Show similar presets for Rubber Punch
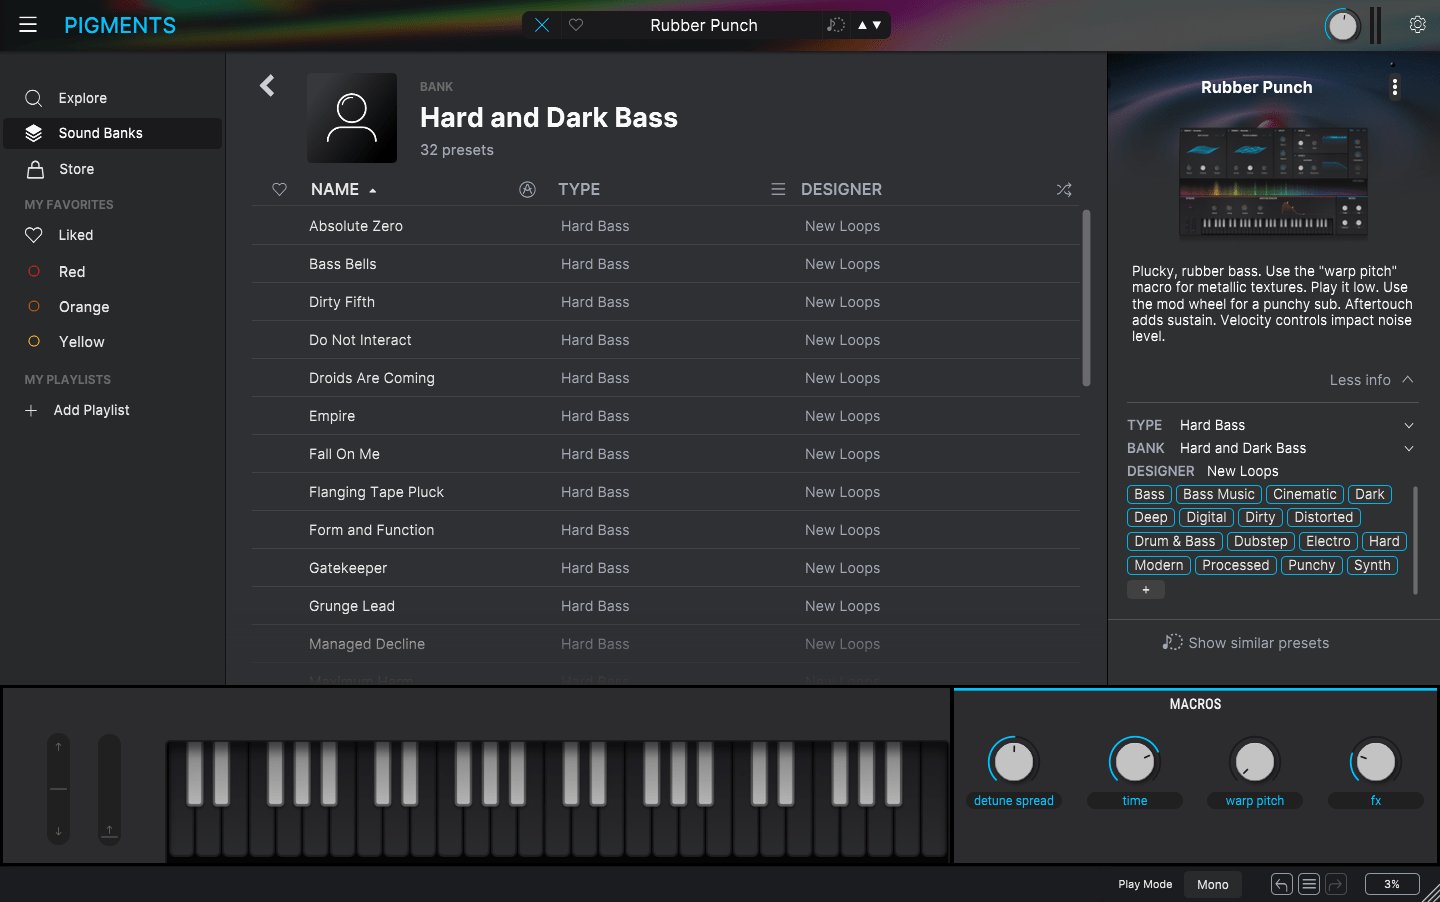The width and height of the screenshot is (1440, 902). click(x=1246, y=642)
